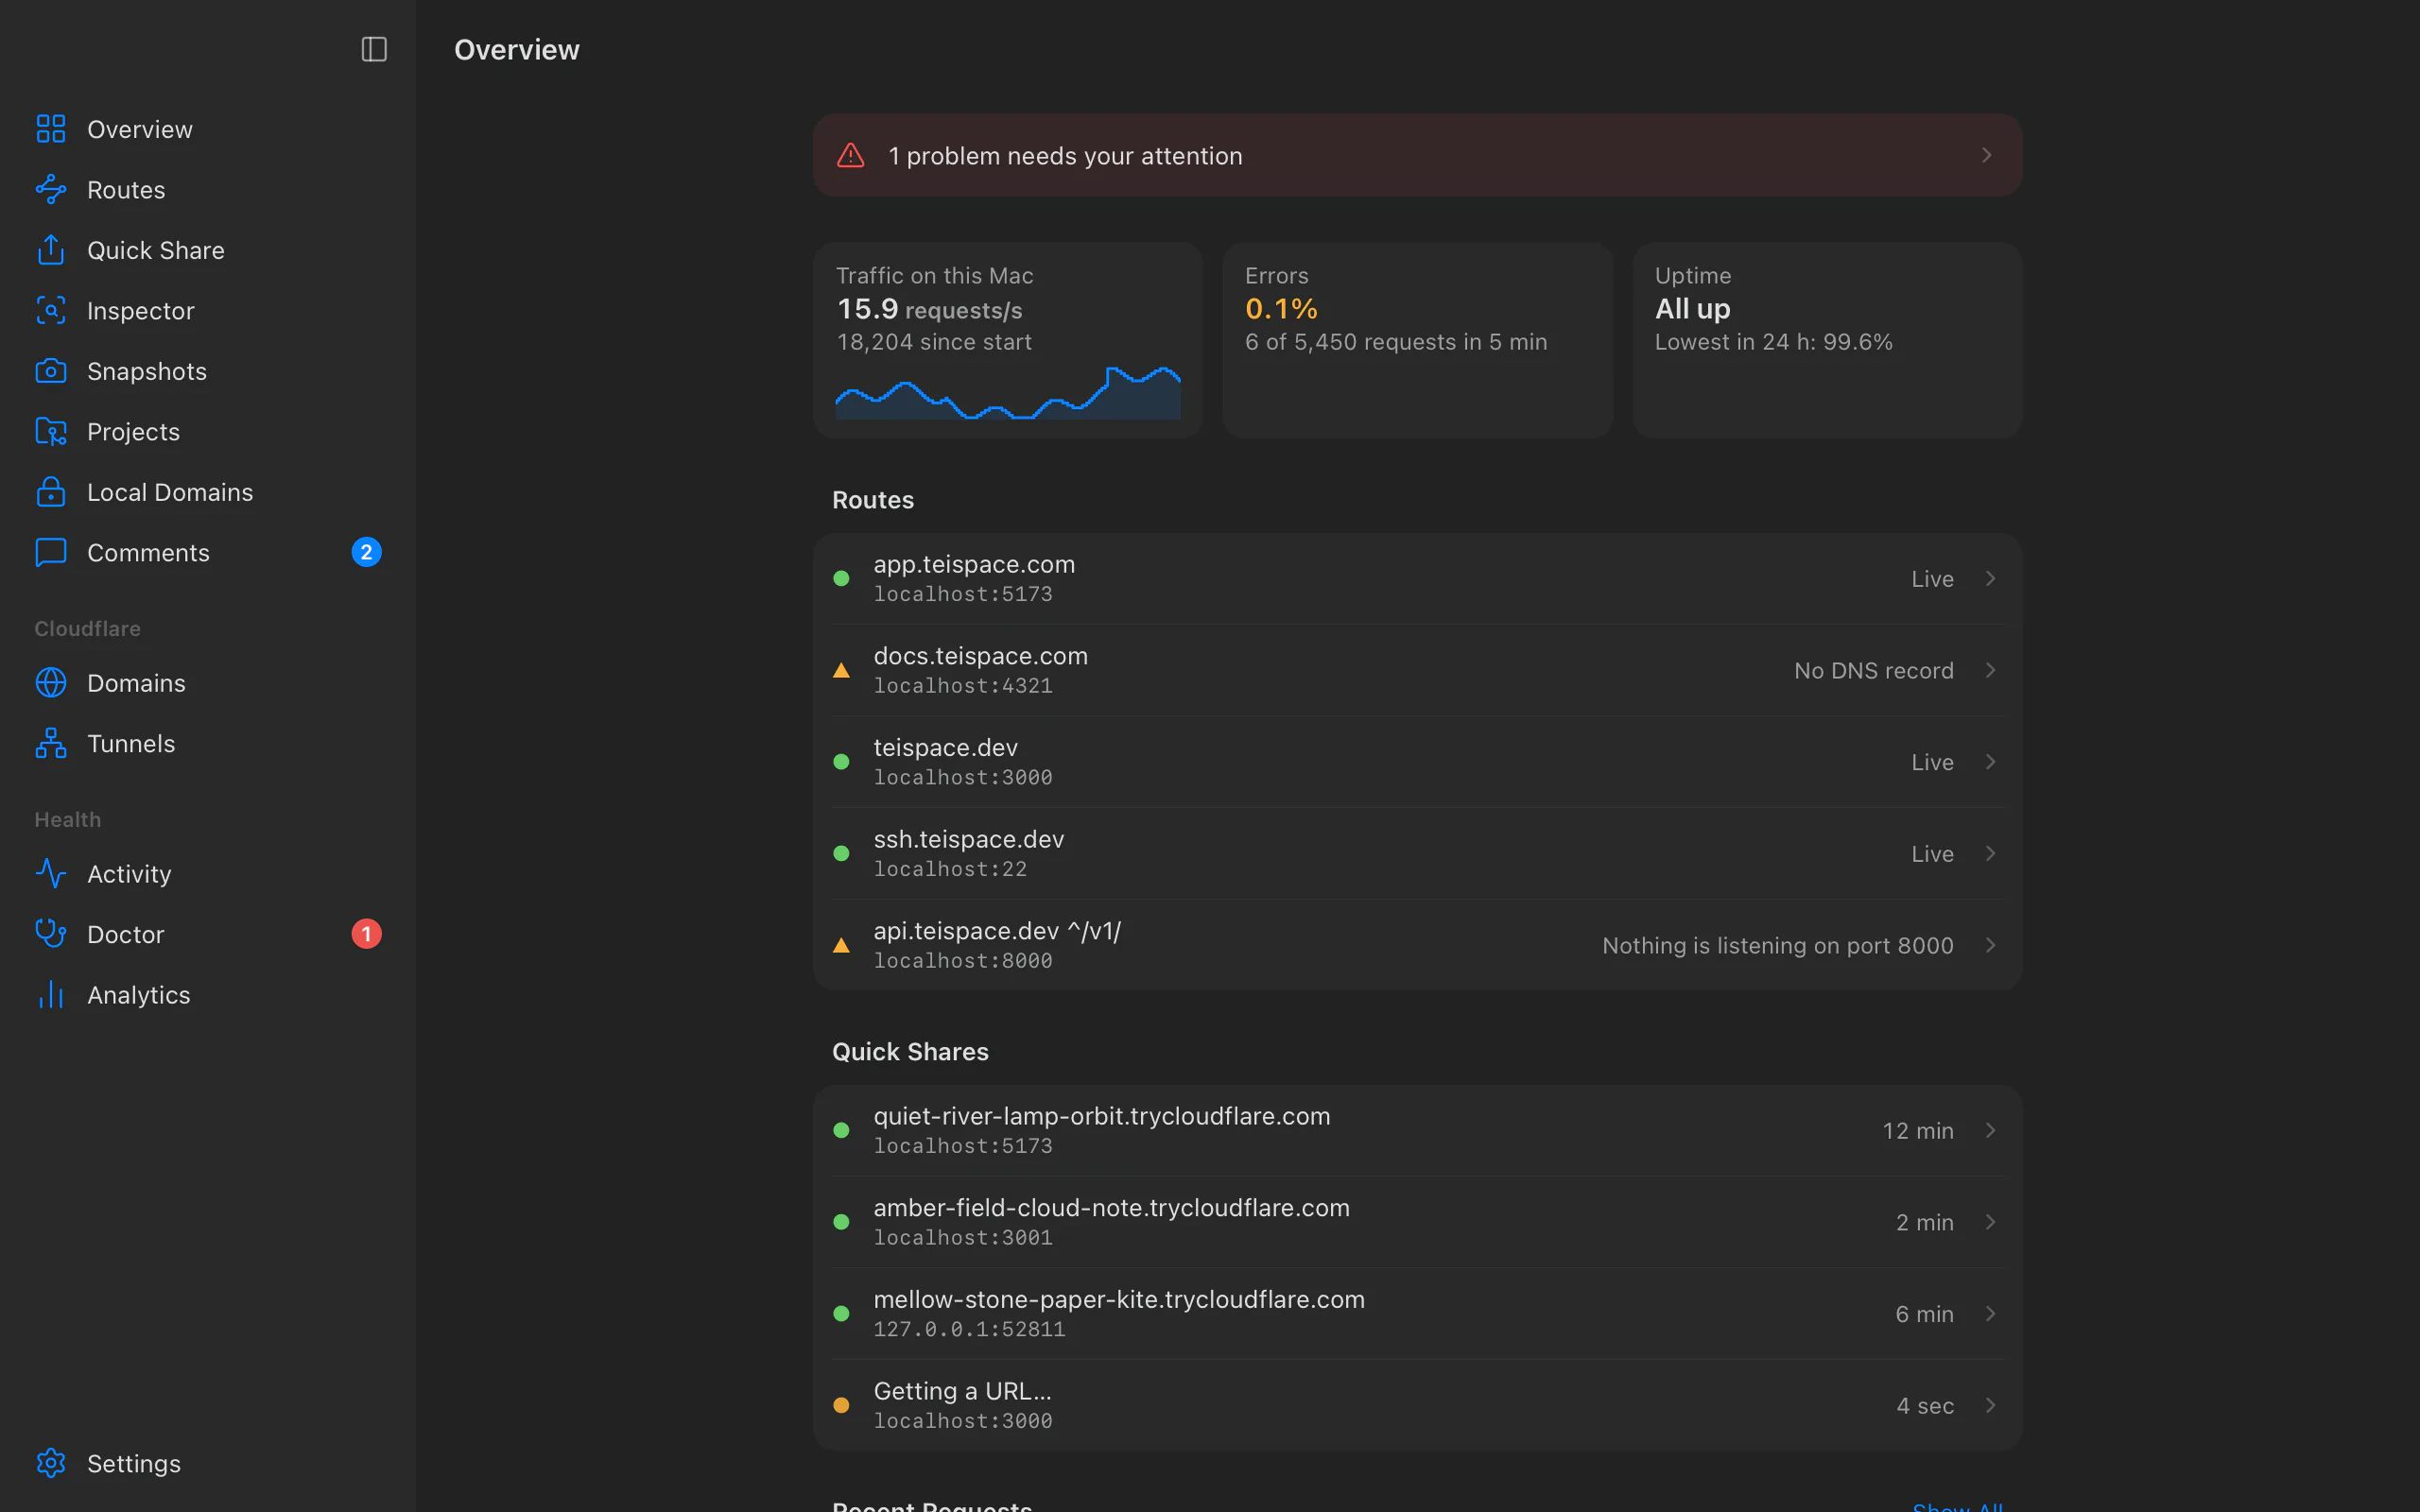Click the Traffic on this Mac card
Viewport: 2420px width, 1512px height.
1008,340
